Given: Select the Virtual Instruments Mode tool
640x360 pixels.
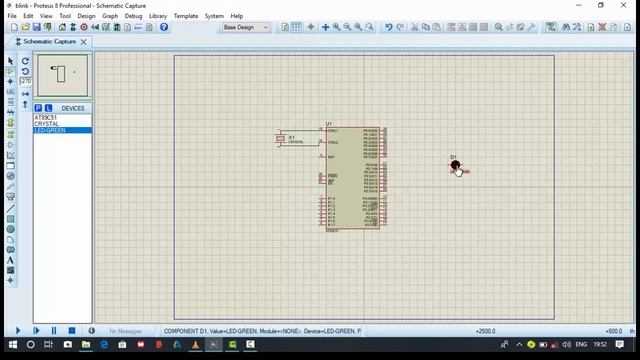Looking at the screenshot, I should coord(11,197).
